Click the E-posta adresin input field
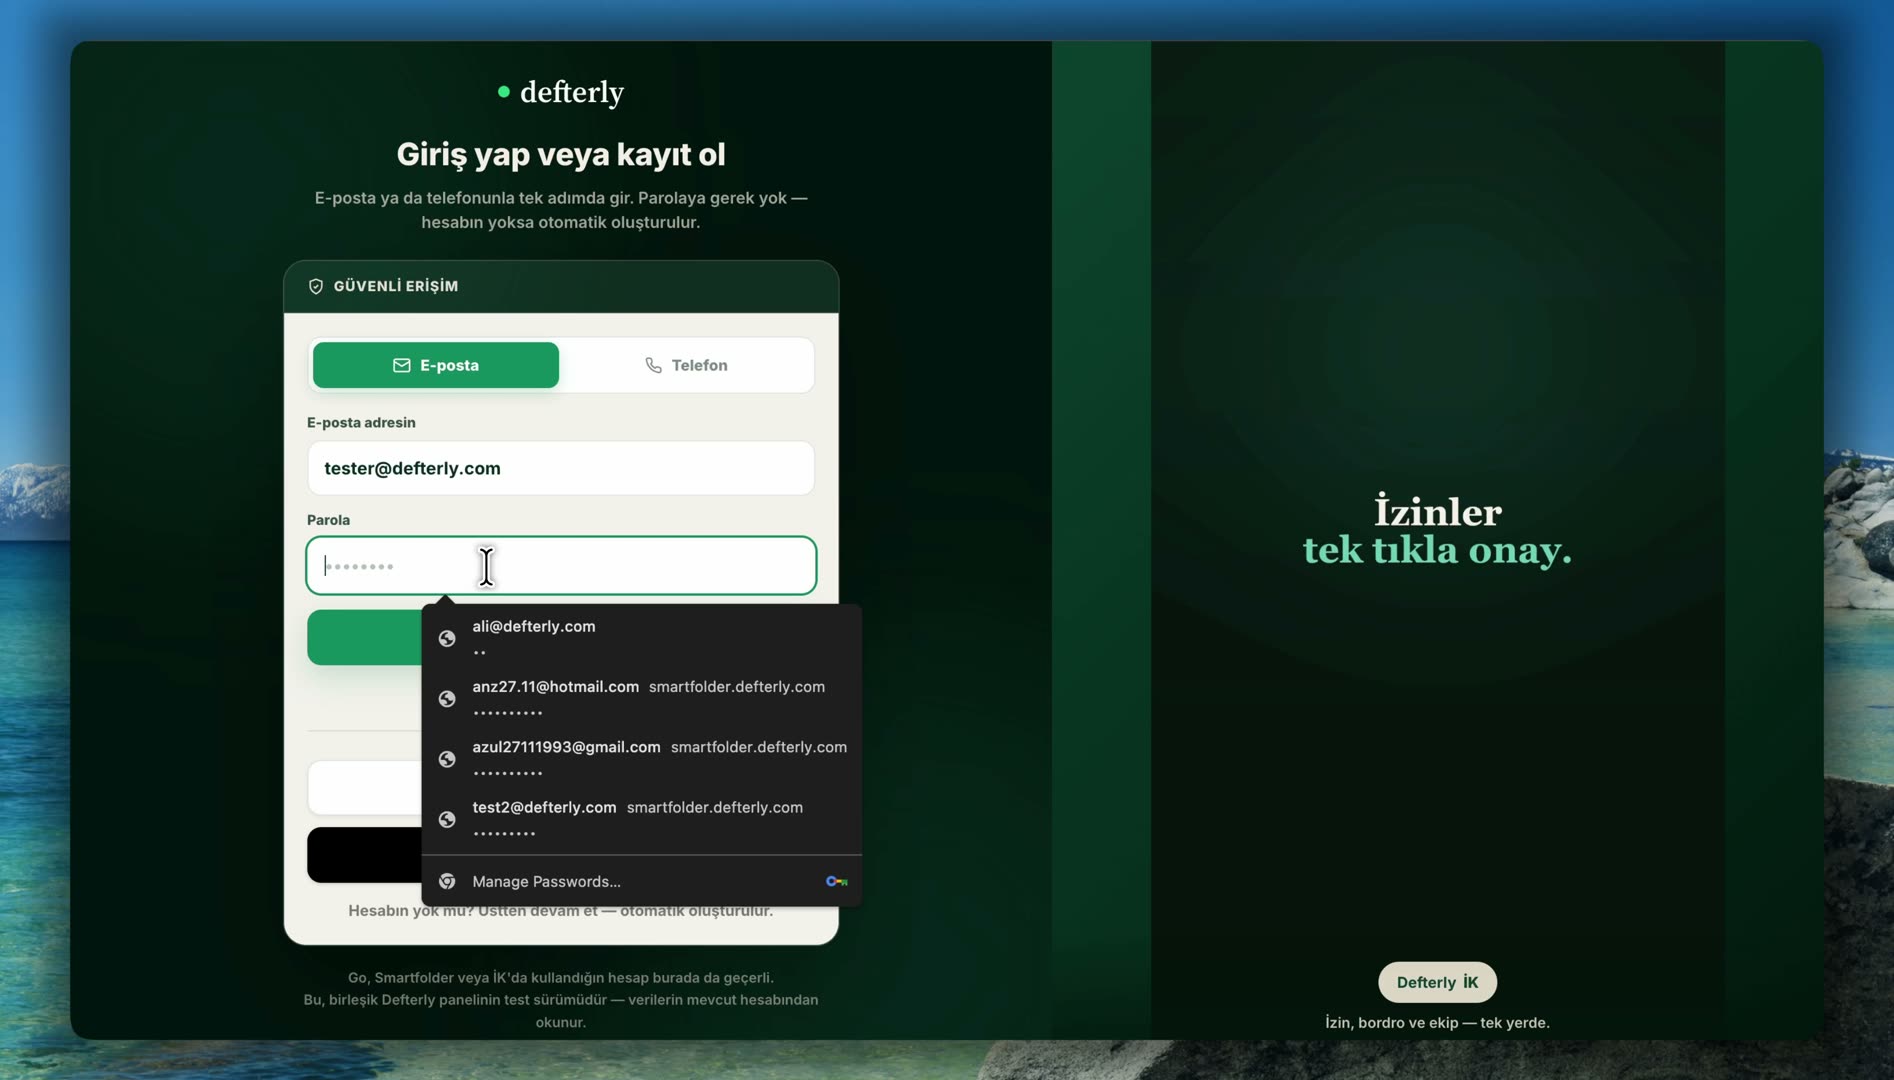The height and width of the screenshot is (1080, 1894). pos(561,468)
